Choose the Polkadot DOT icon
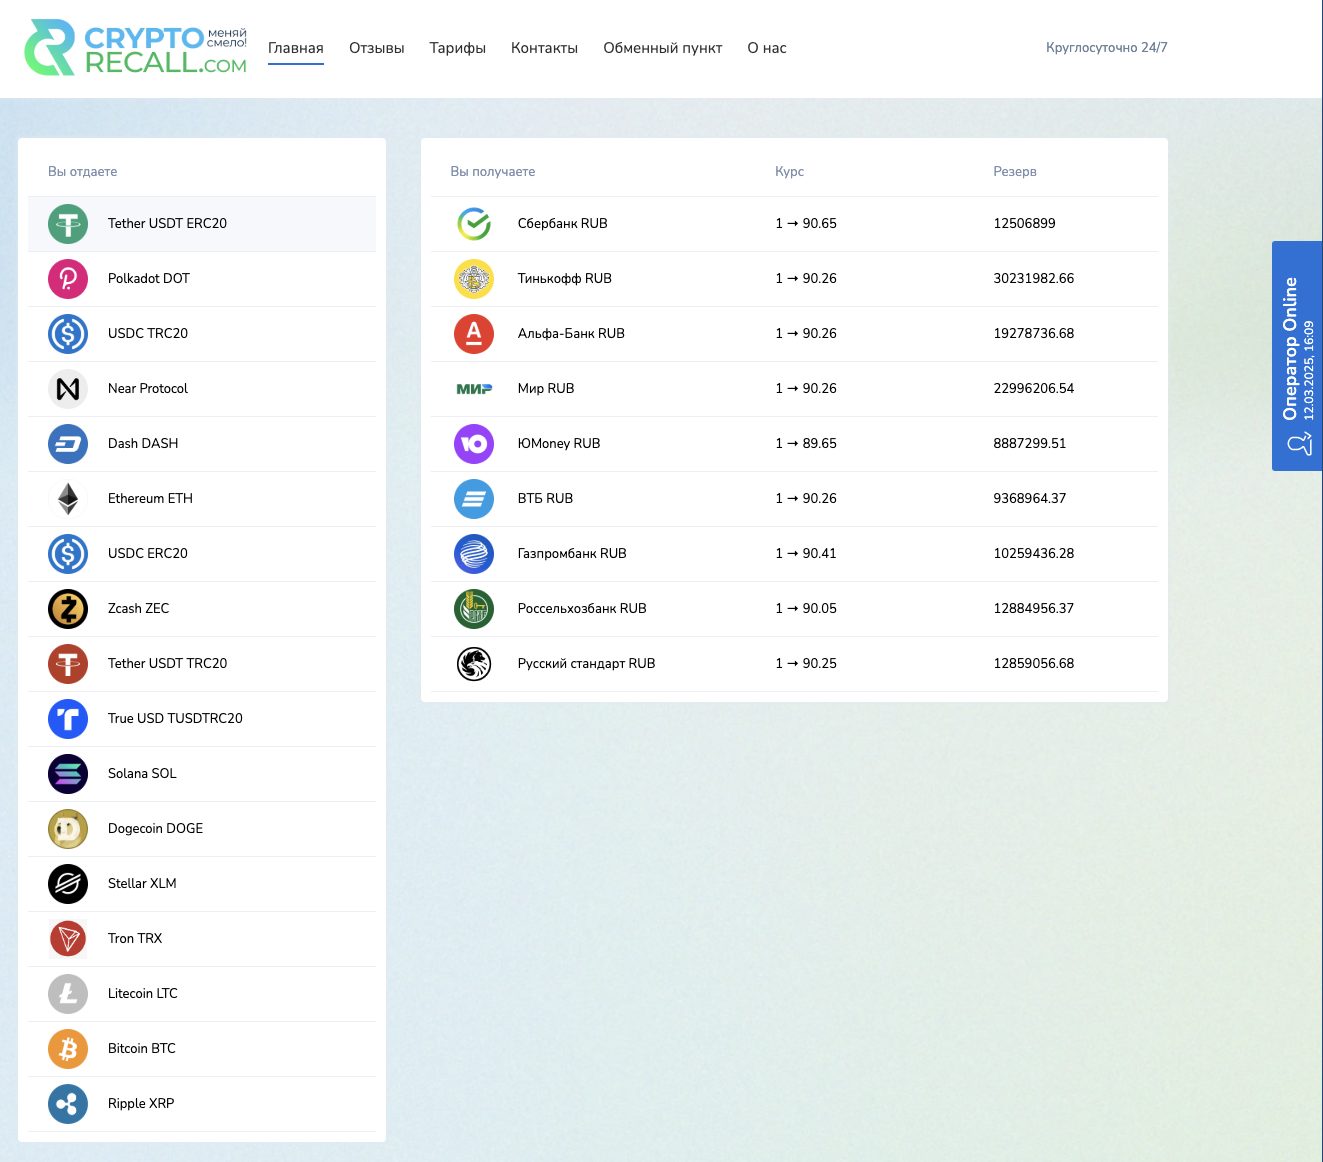 (68, 279)
